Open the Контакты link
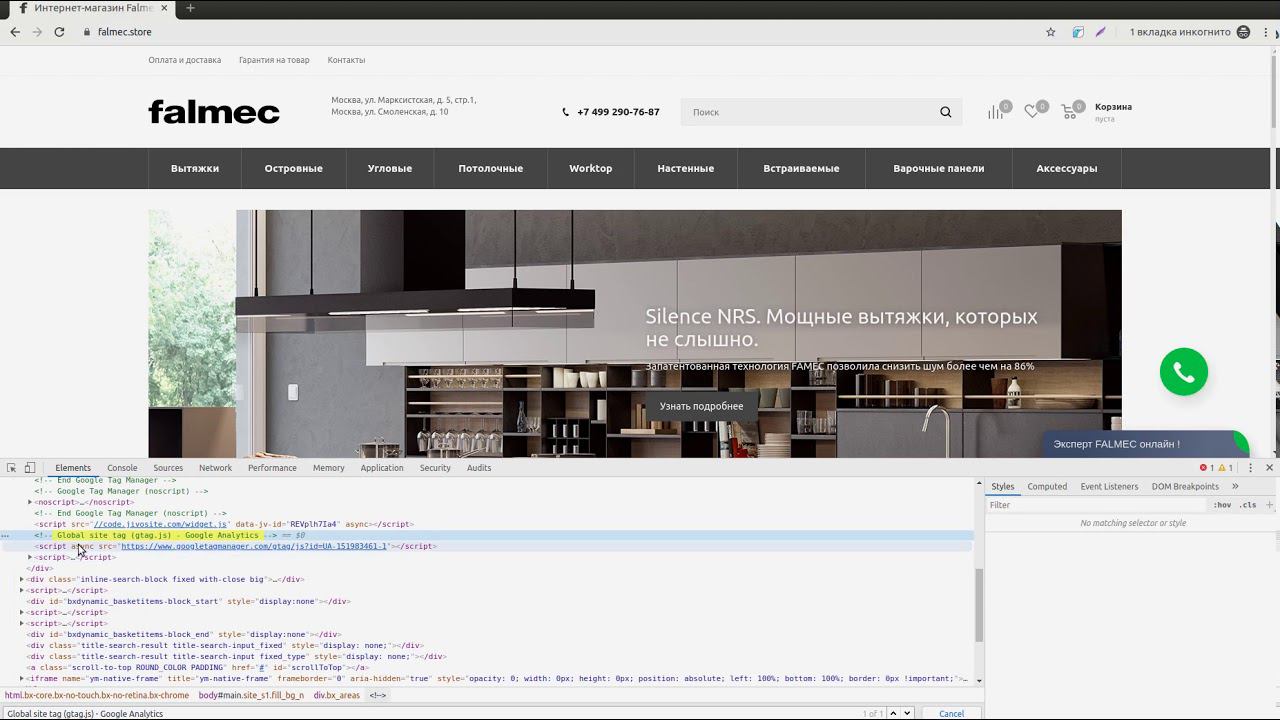Viewport: 1280px width, 720px height. (x=346, y=60)
